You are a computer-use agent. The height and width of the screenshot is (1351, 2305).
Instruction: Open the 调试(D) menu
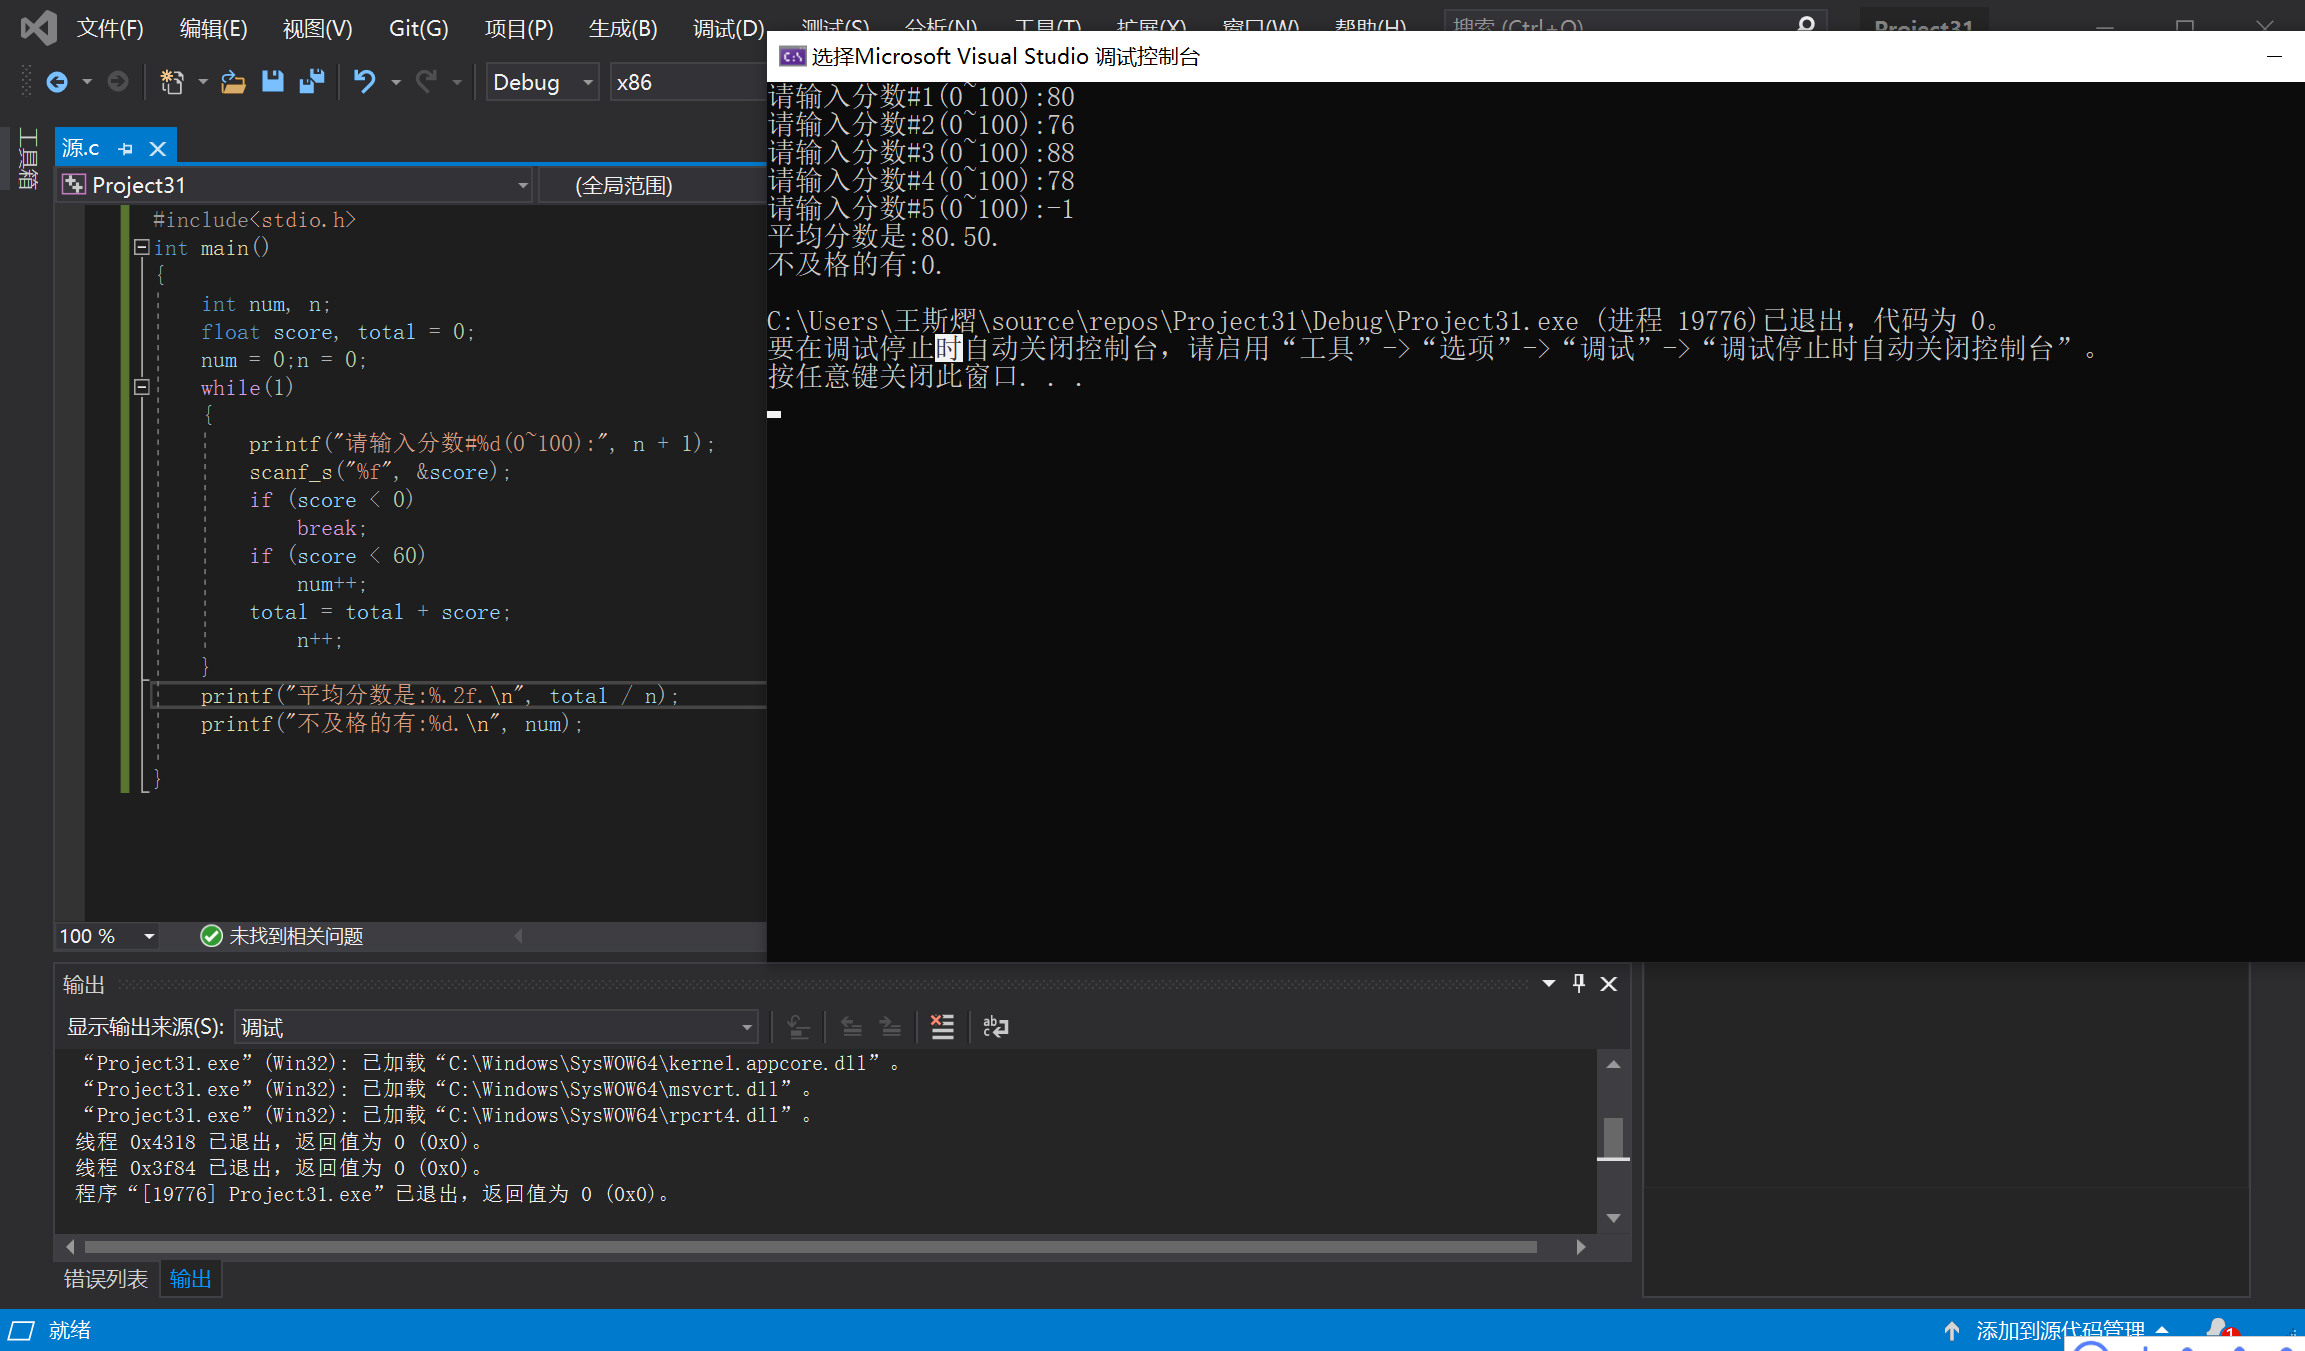(x=729, y=28)
